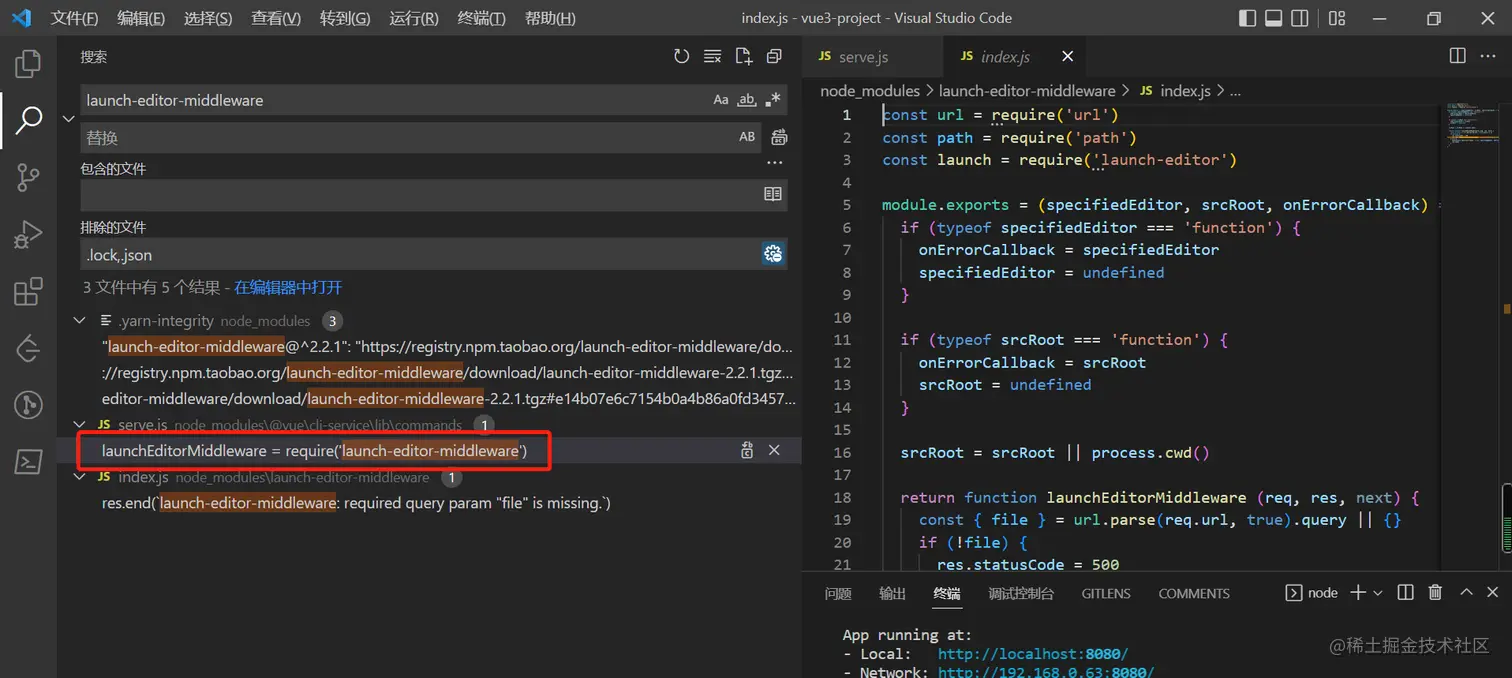Screen dimensions: 1512x678
Task: Open the terminal-shaped icon in activity bar
Action: 28,461
